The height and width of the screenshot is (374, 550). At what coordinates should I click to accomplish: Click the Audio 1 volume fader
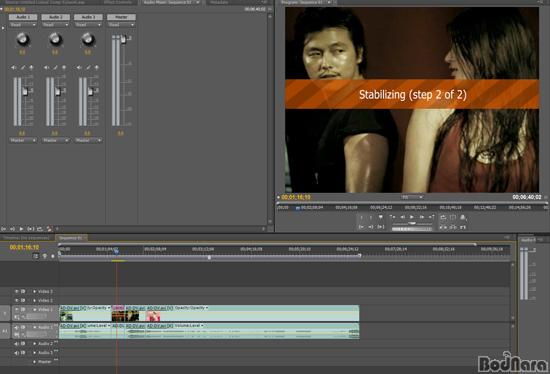(x=25, y=91)
